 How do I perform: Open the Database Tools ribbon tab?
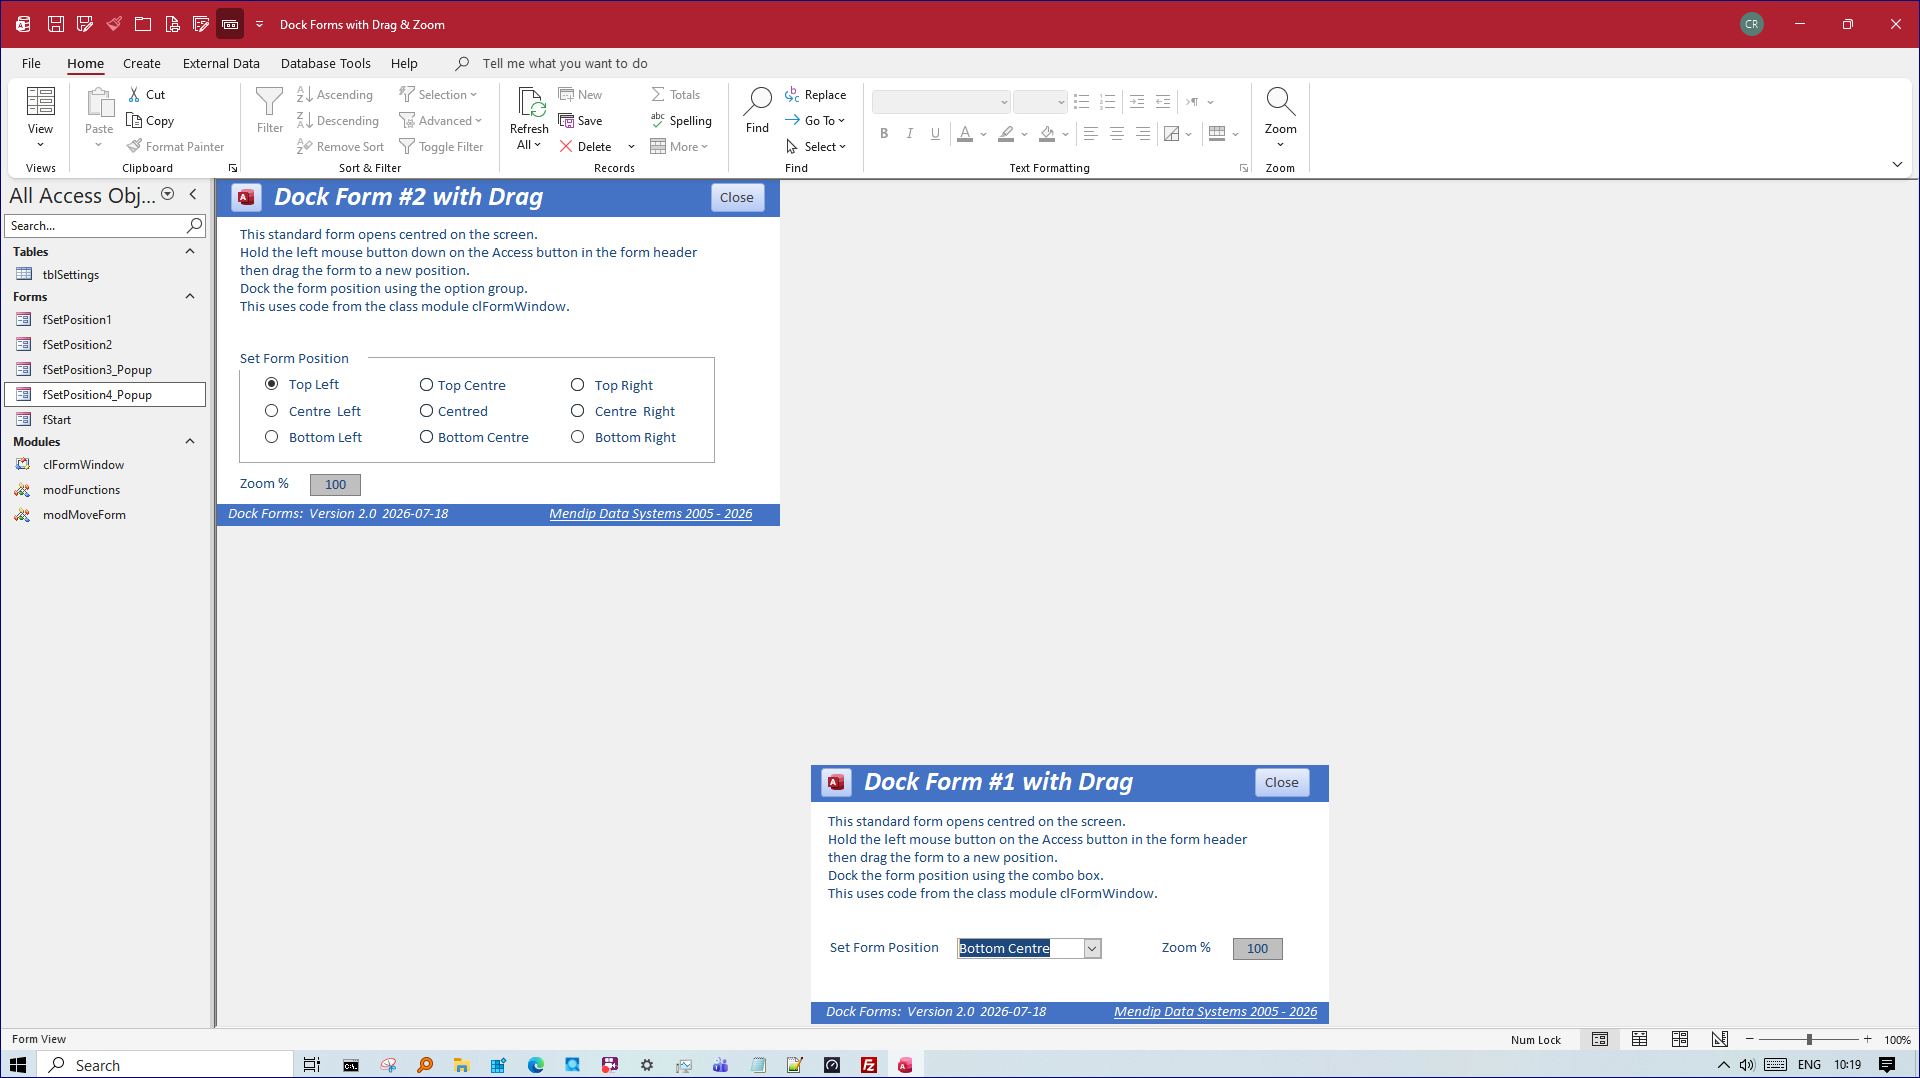[x=325, y=63]
